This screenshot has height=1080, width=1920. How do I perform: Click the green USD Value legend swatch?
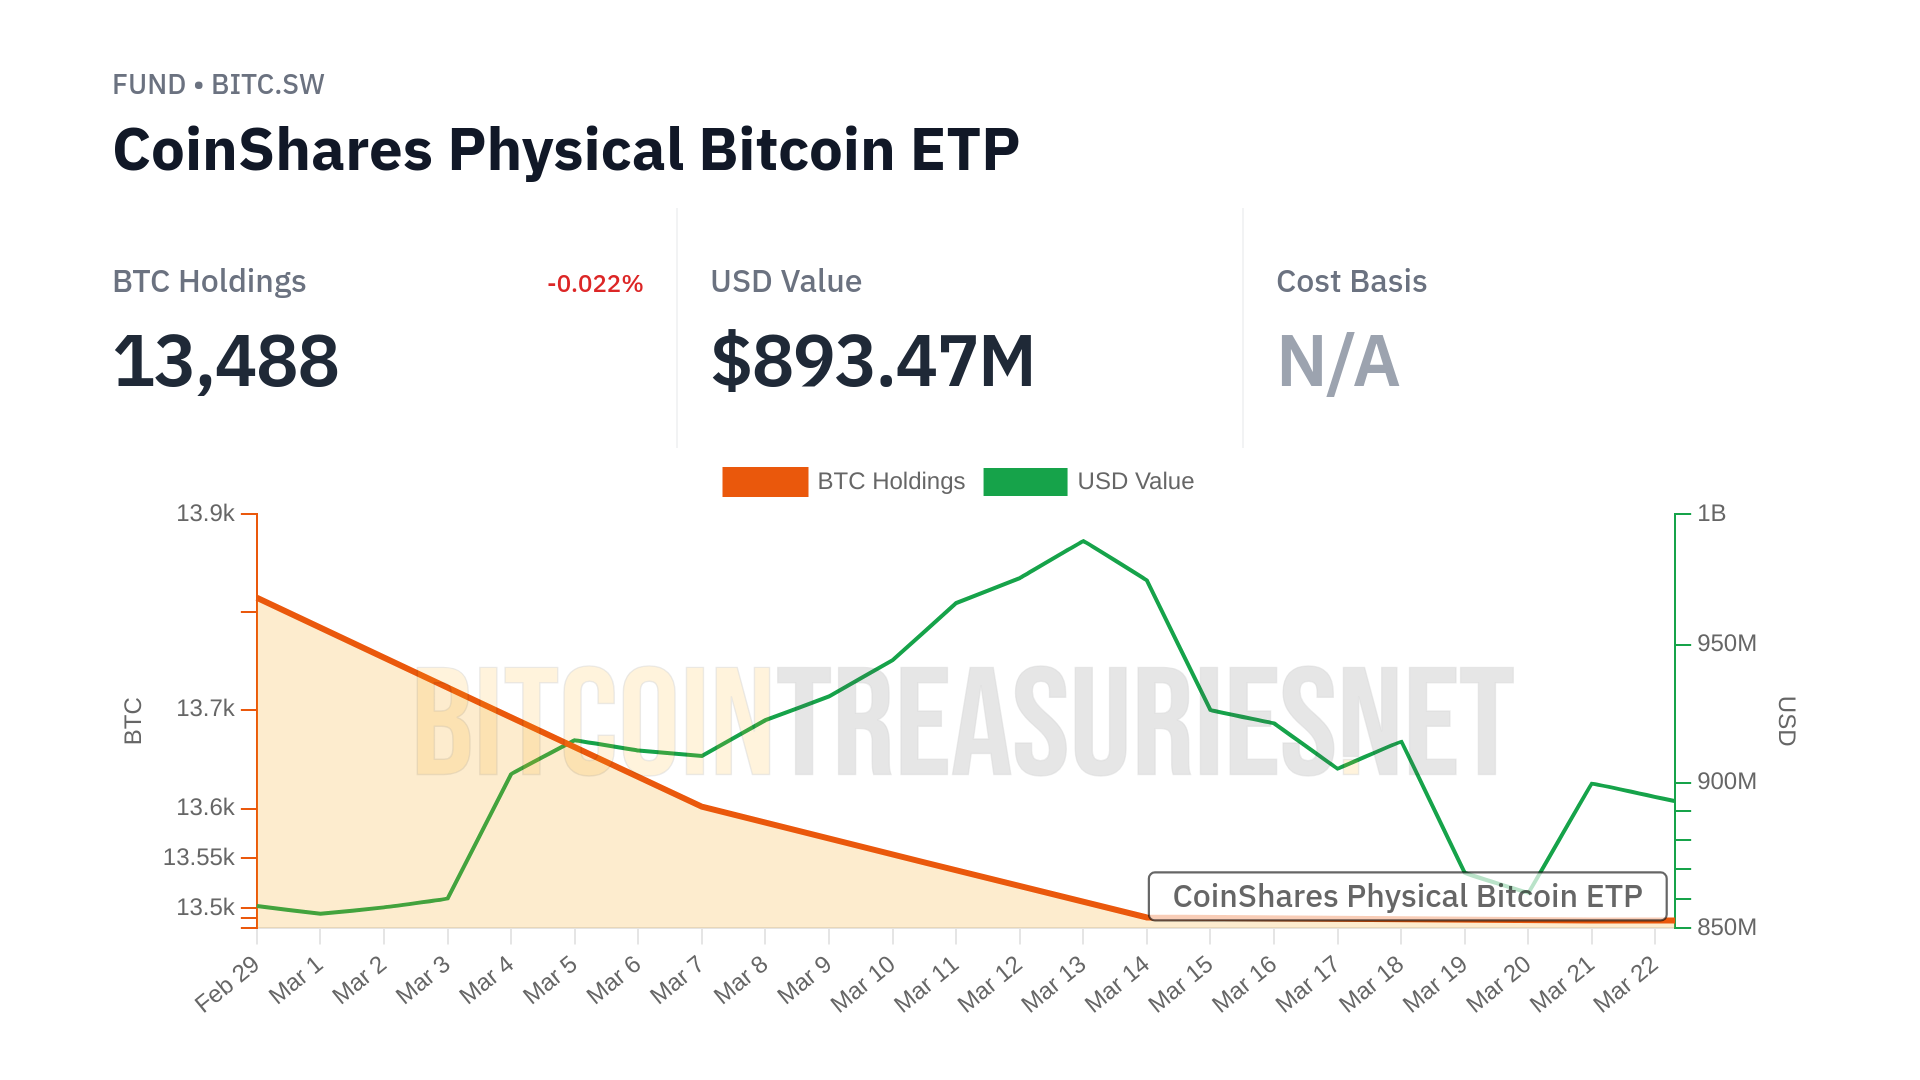[1025, 482]
